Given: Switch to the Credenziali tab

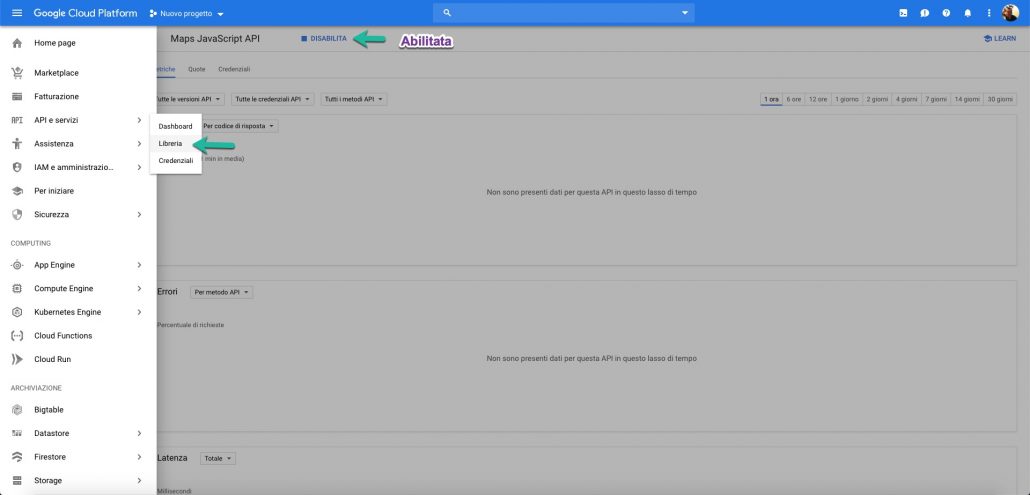Looking at the screenshot, I should click(x=234, y=69).
